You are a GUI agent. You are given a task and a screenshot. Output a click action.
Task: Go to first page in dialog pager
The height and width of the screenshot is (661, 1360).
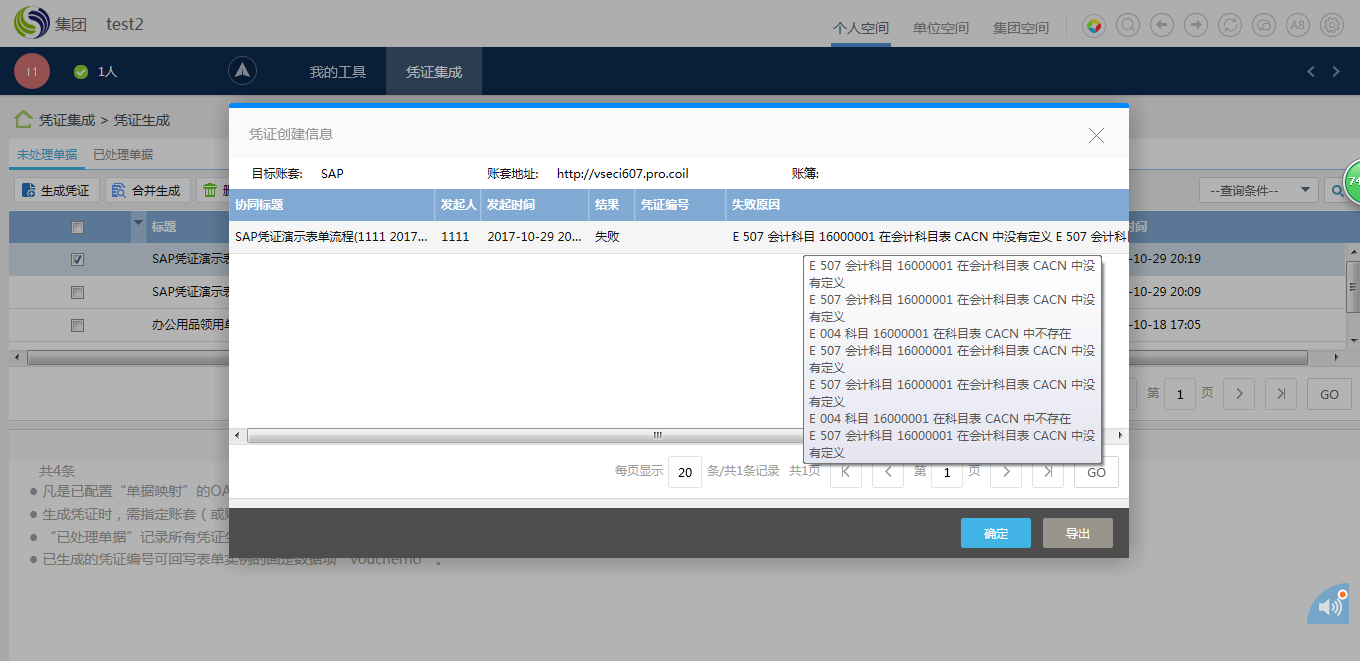[x=846, y=471]
